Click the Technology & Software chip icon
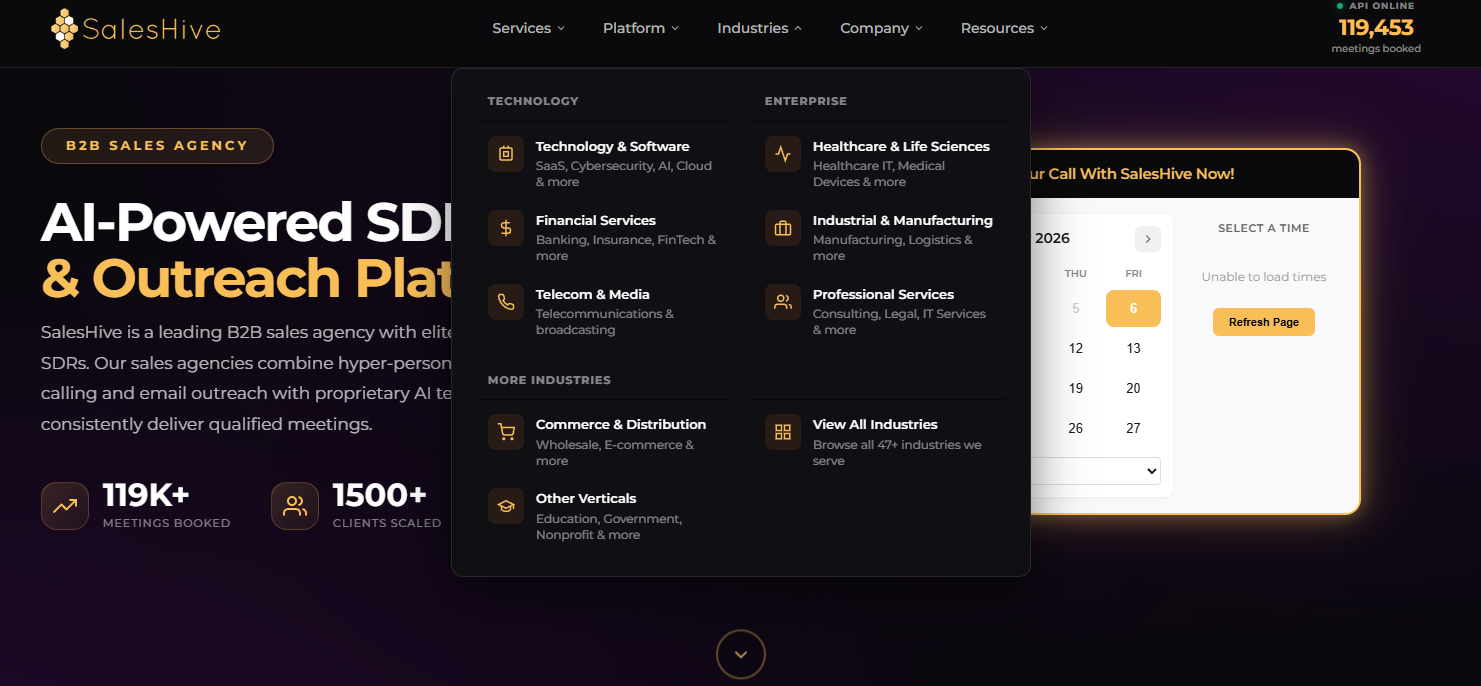This screenshot has width=1481, height=686. coord(506,154)
